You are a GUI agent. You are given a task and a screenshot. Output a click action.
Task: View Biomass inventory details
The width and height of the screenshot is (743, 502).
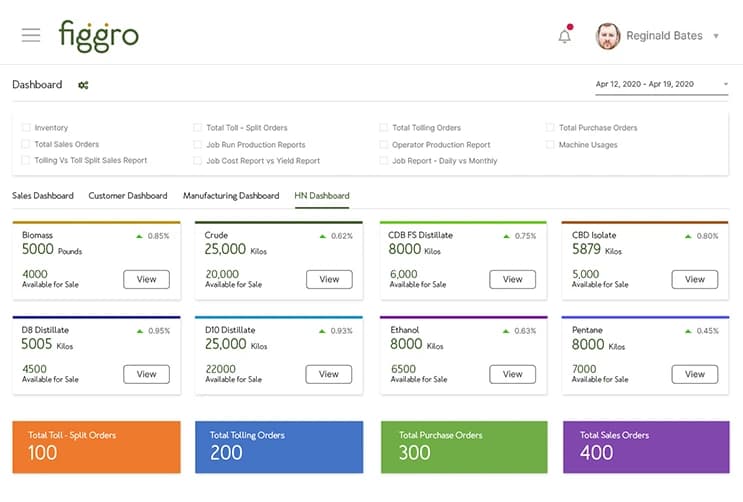click(x=146, y=279)
